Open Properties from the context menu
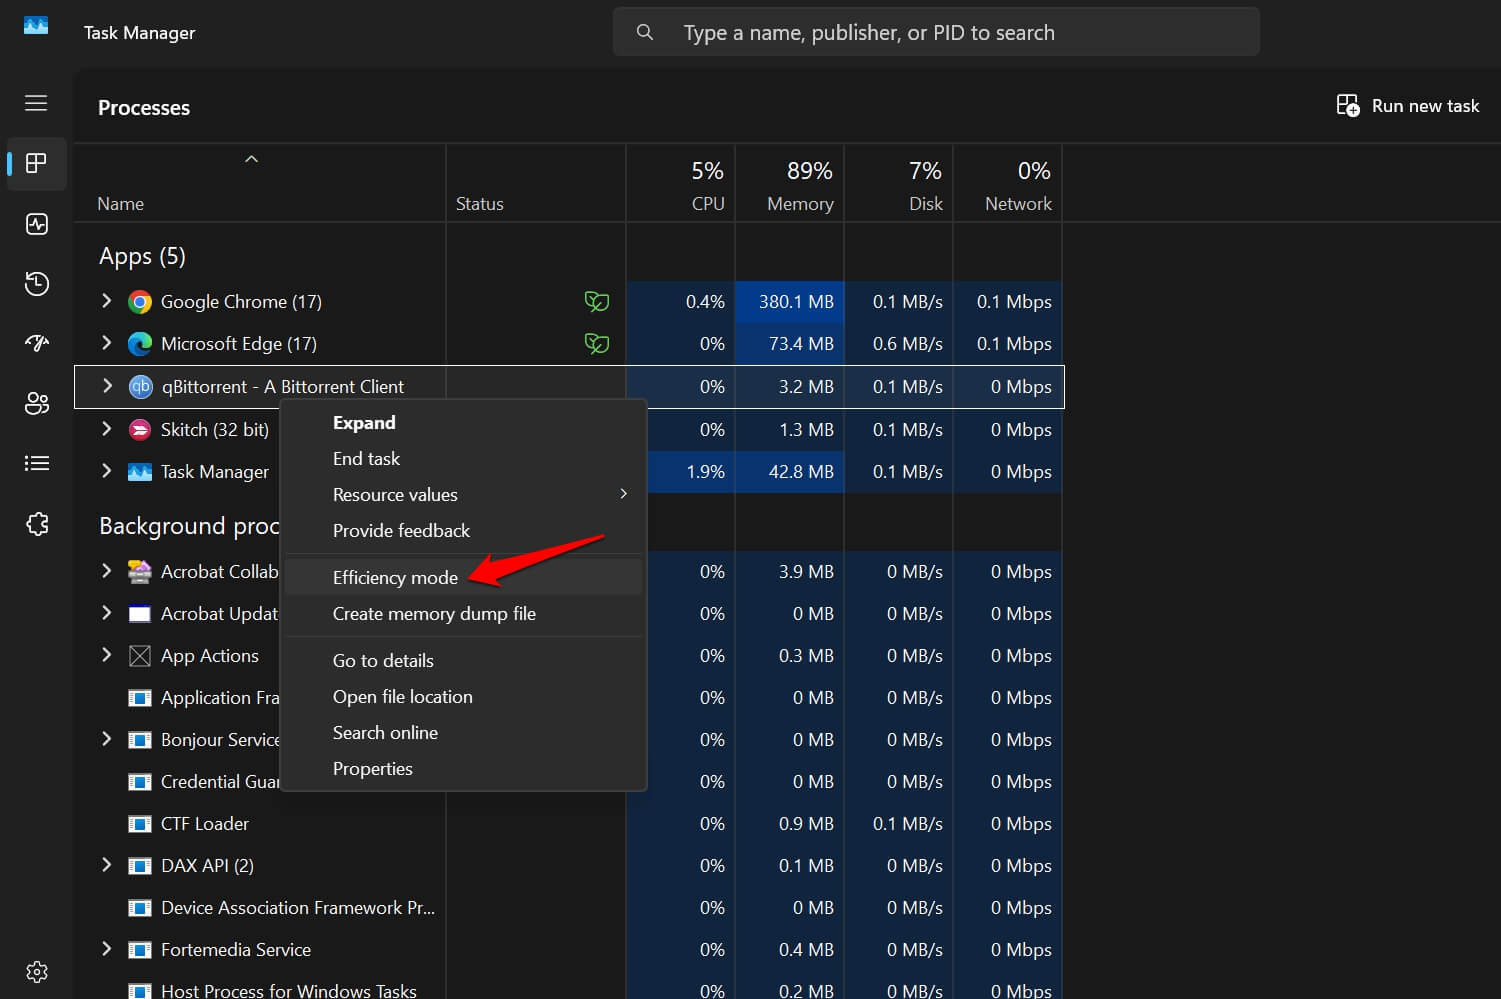The width and height of the screenshot is (1501, 999). point(463,769)
